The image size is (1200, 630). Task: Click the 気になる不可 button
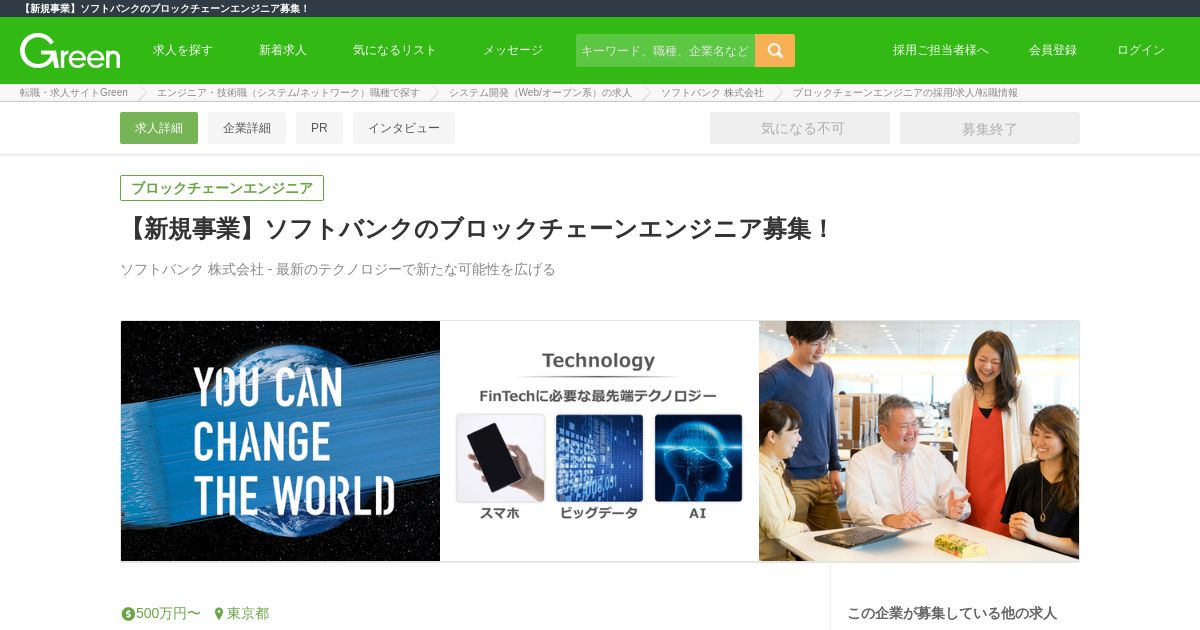[x=800, y=128]
